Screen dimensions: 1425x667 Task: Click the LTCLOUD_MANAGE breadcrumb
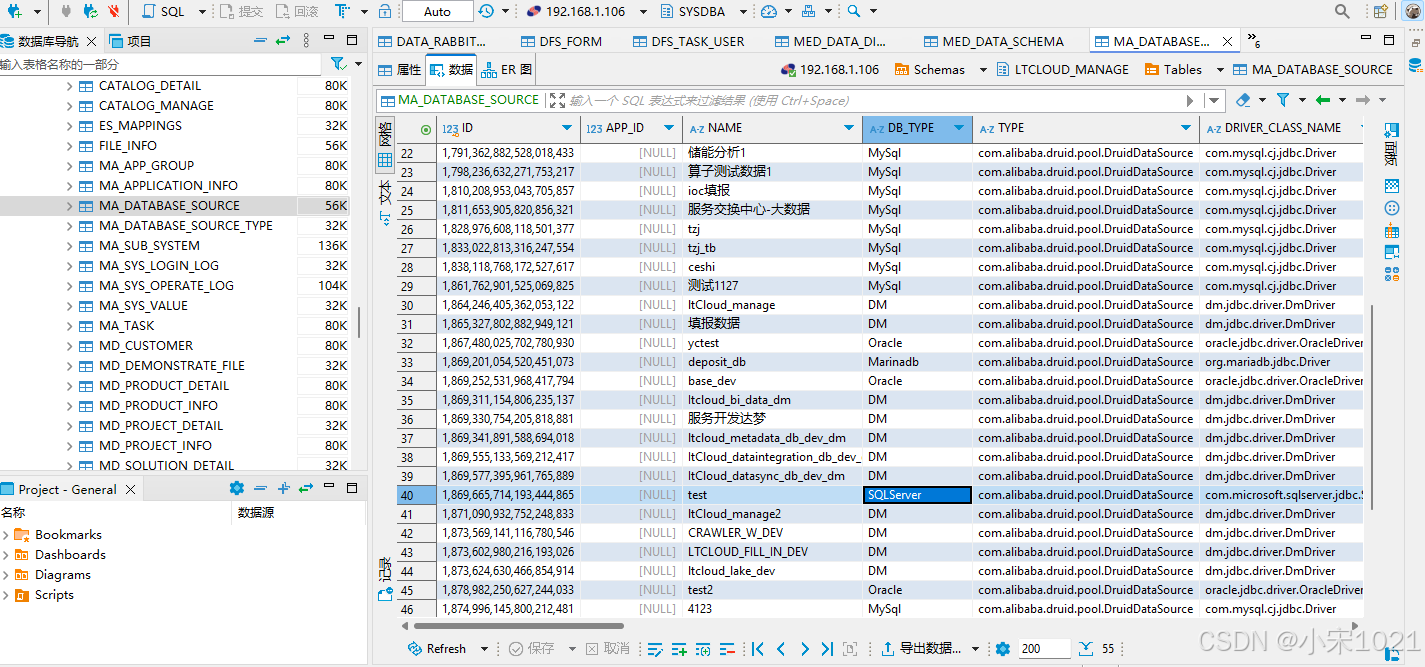click(1062, 69)
